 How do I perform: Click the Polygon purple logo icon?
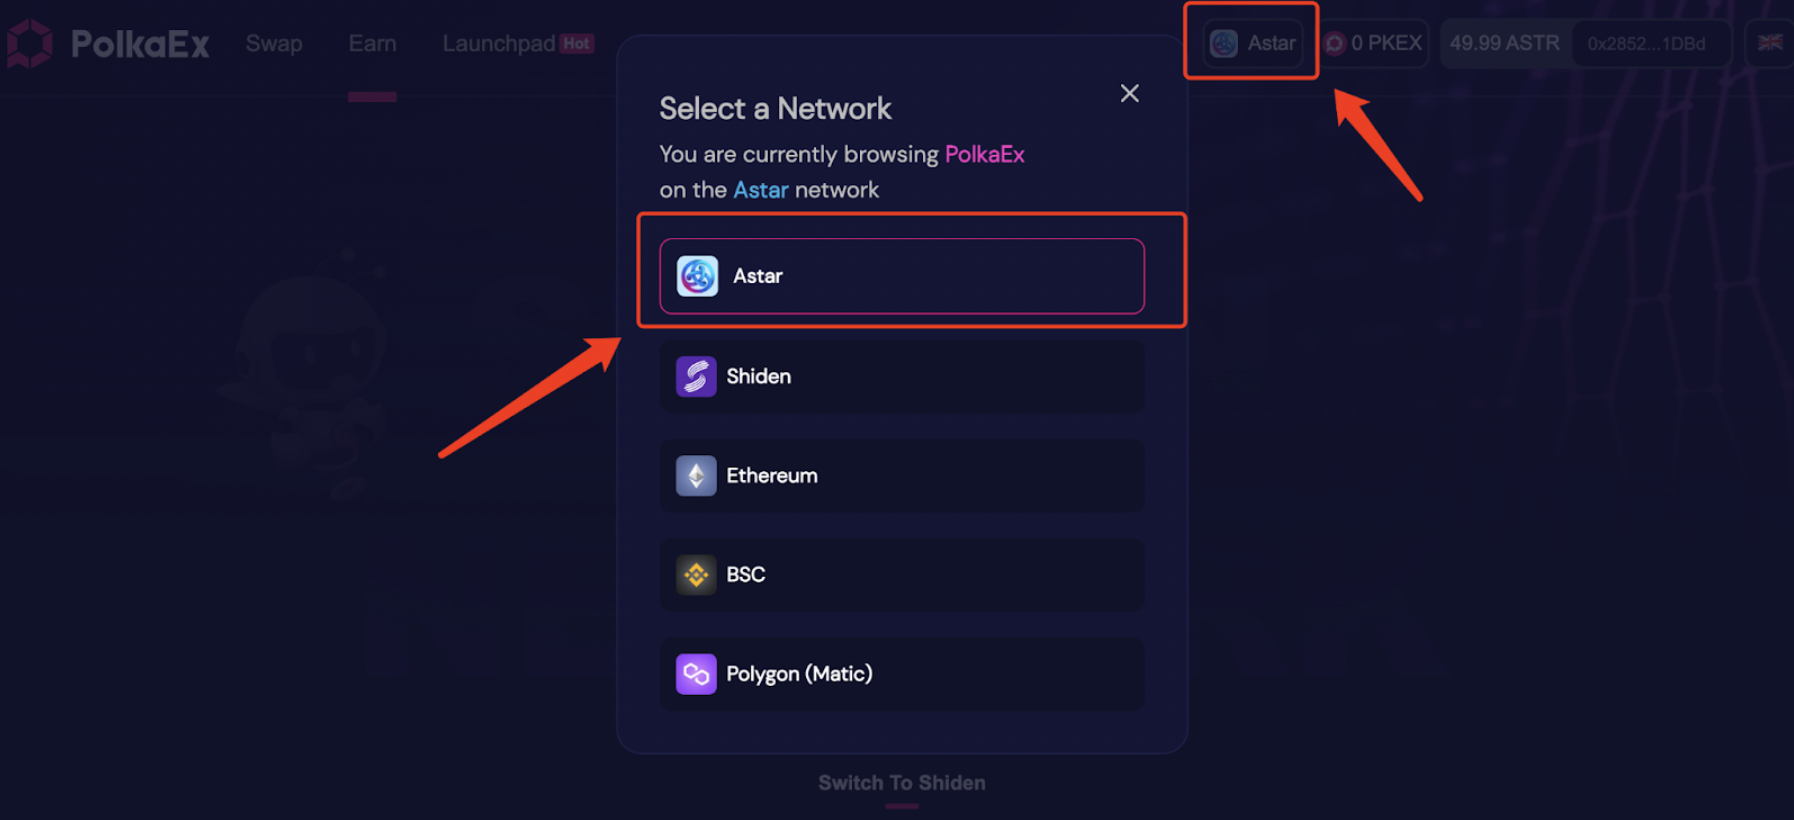696,674
